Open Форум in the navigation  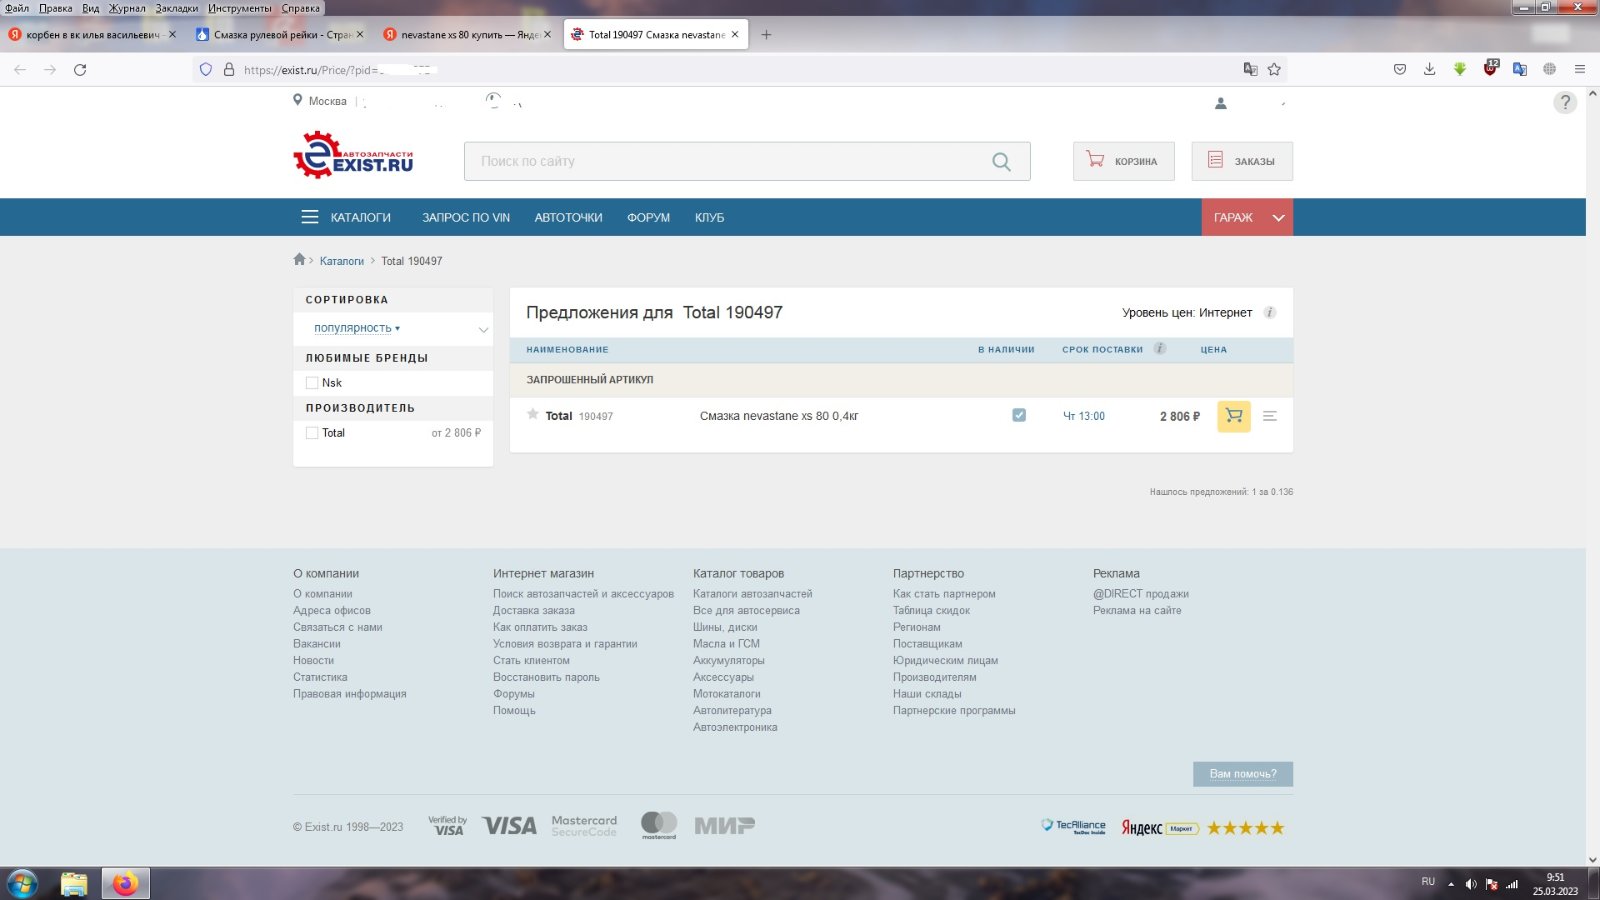[x=648, y=217]
